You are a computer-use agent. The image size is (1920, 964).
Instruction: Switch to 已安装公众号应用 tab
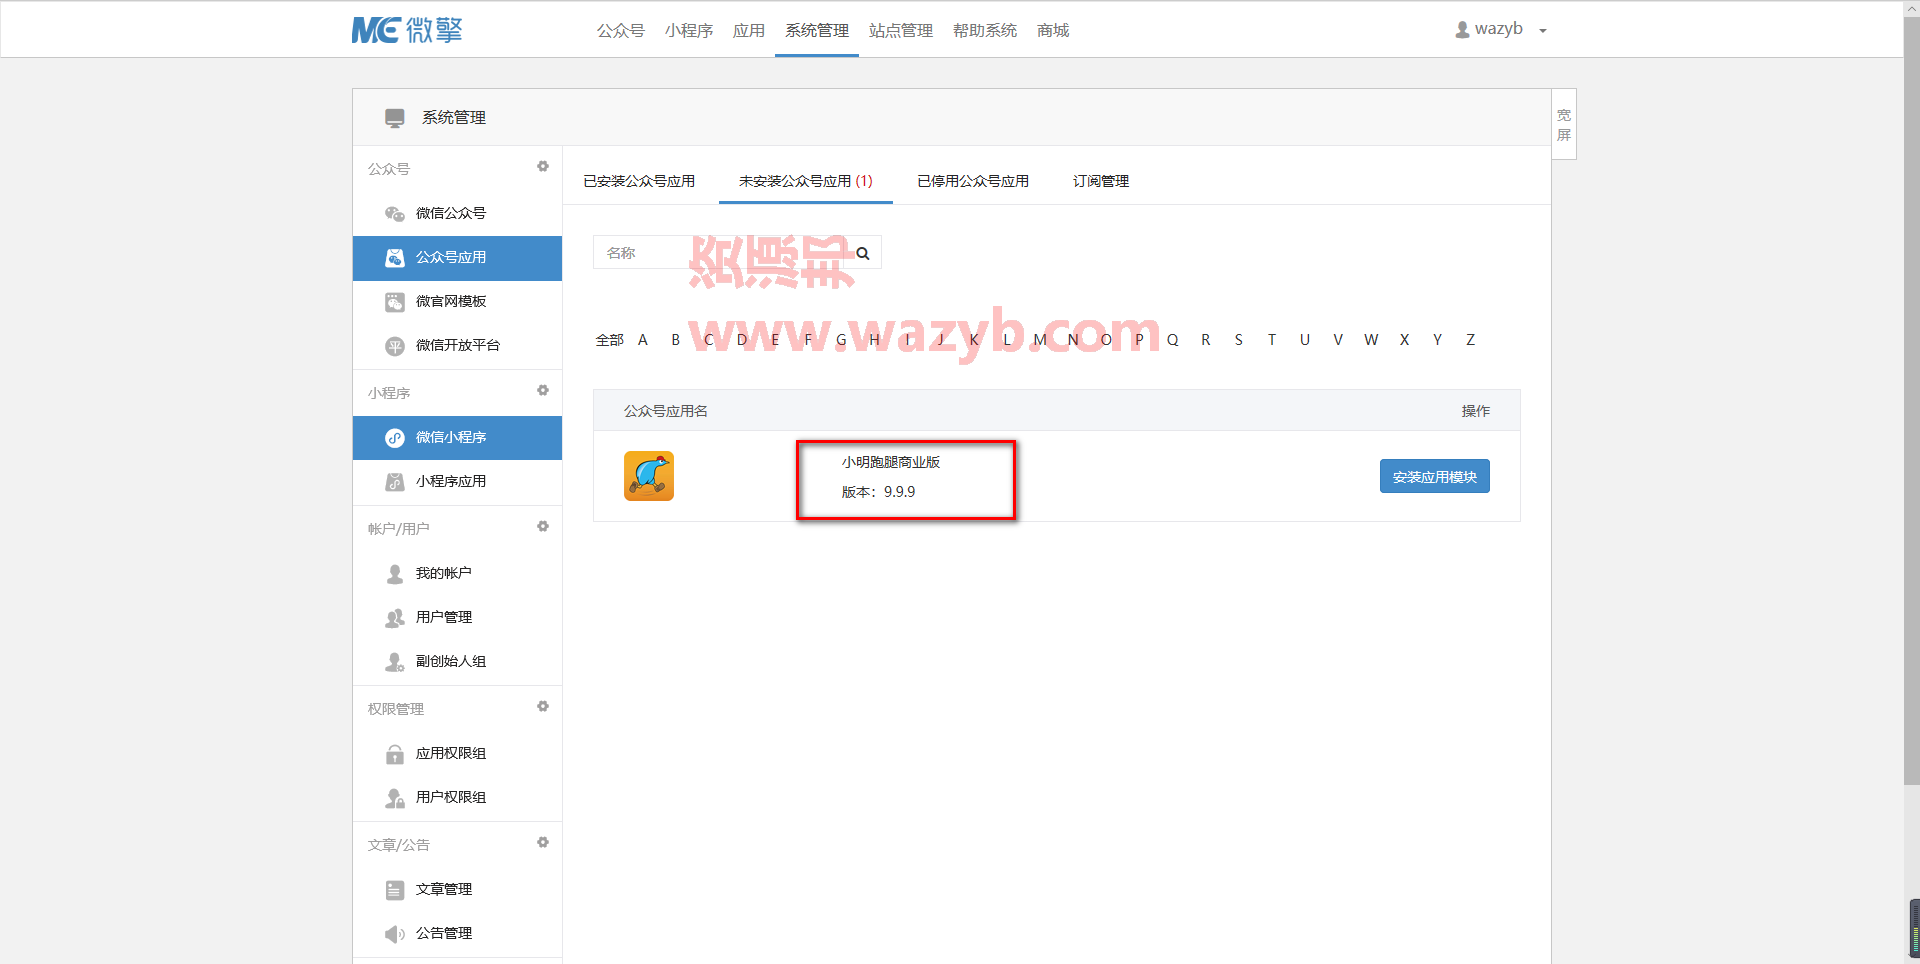point(639,181)
